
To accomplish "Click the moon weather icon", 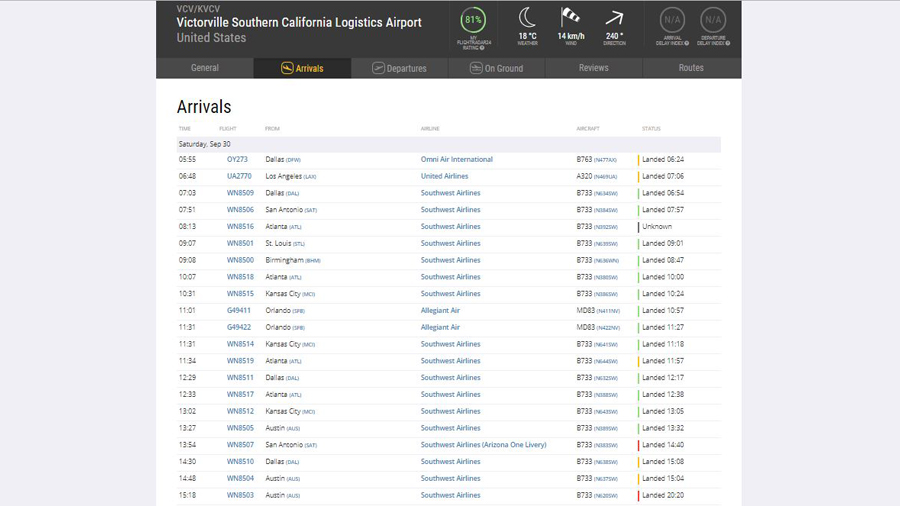I will coord(527,17).
